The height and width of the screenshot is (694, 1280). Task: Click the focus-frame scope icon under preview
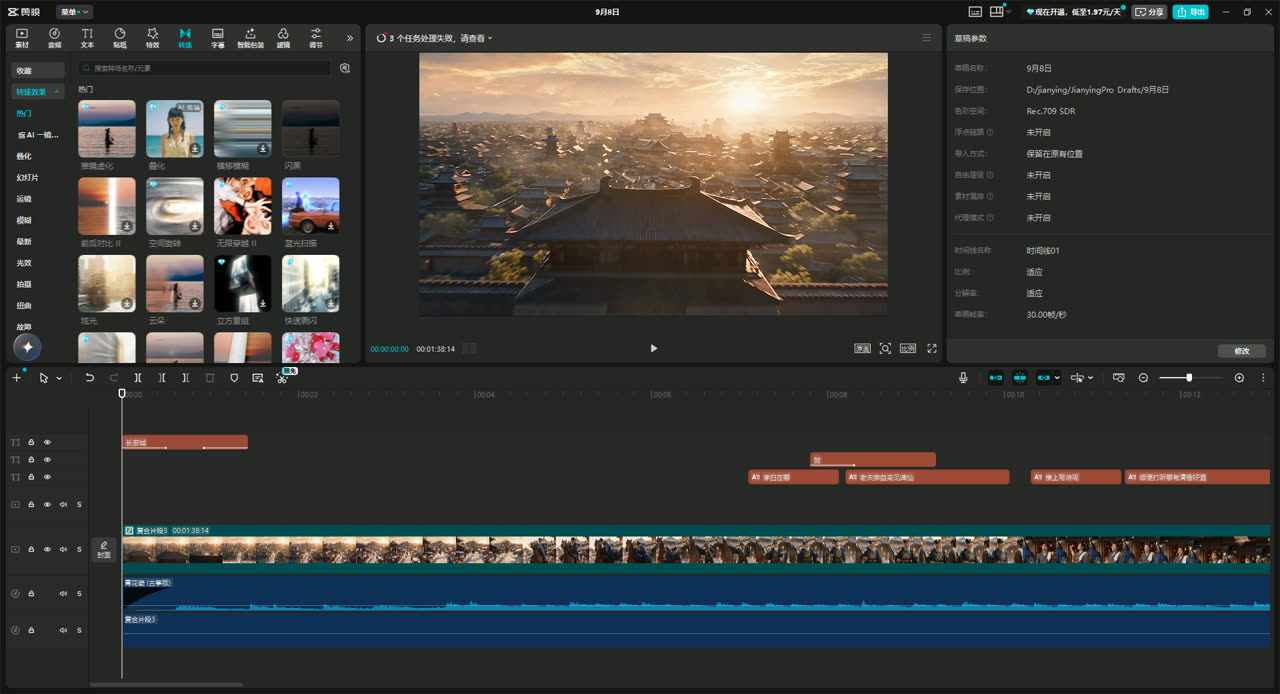tap(885, 348)
